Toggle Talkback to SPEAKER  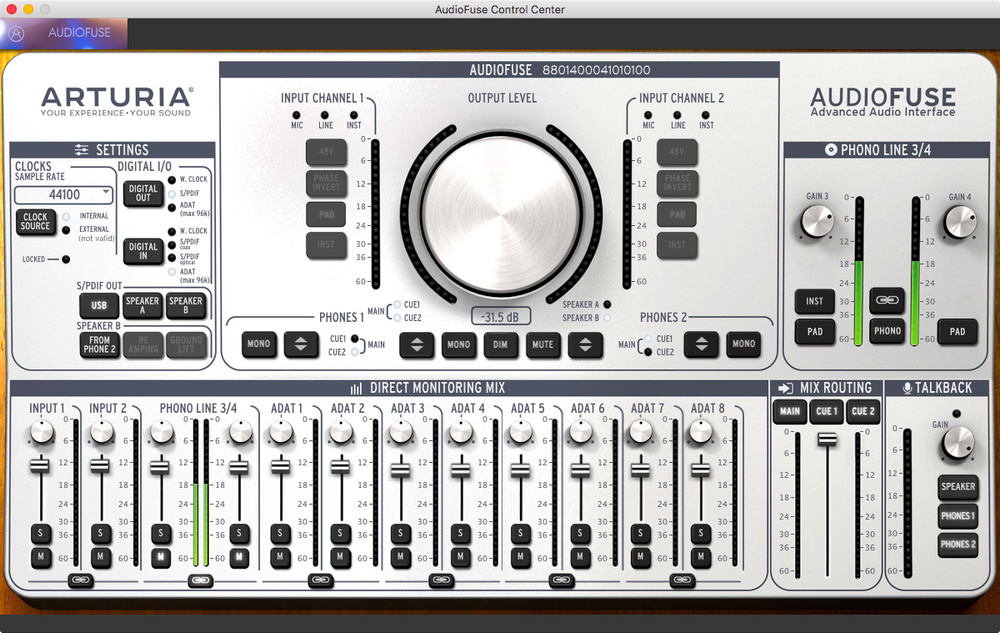(x=958, y=487)
